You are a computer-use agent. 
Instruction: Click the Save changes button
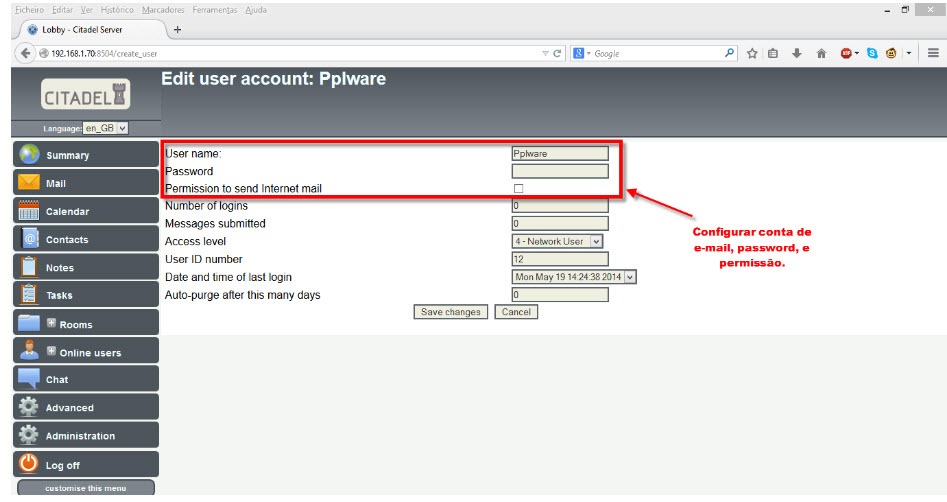click(450, 312)
